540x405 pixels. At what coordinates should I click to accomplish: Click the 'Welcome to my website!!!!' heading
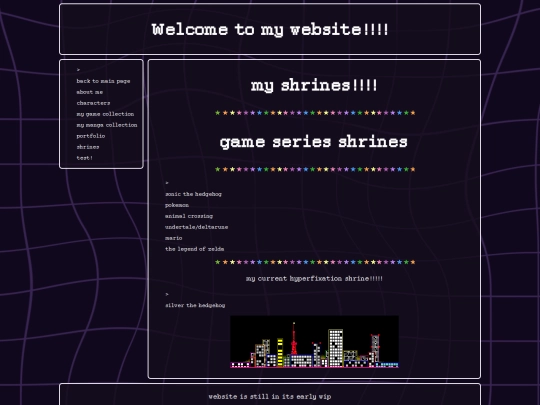click(x=270, y=29)
